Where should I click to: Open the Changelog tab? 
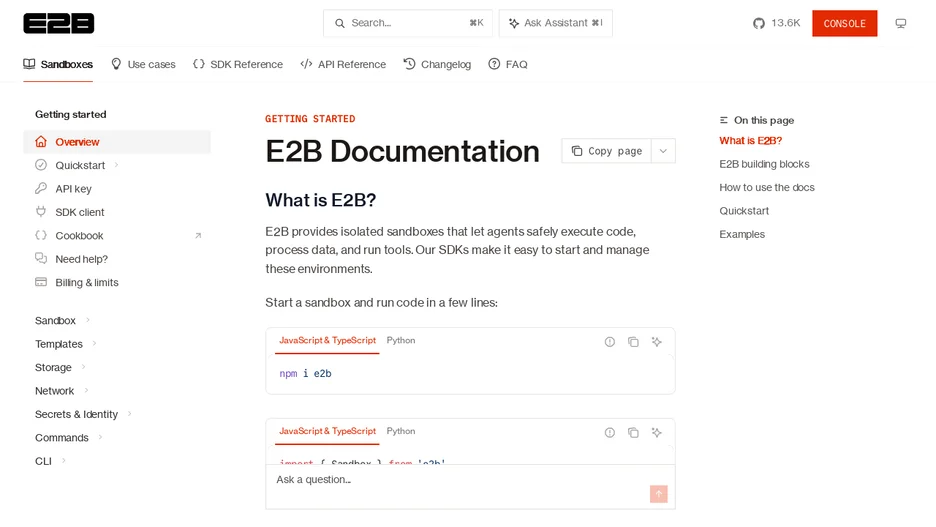[437, 64]
